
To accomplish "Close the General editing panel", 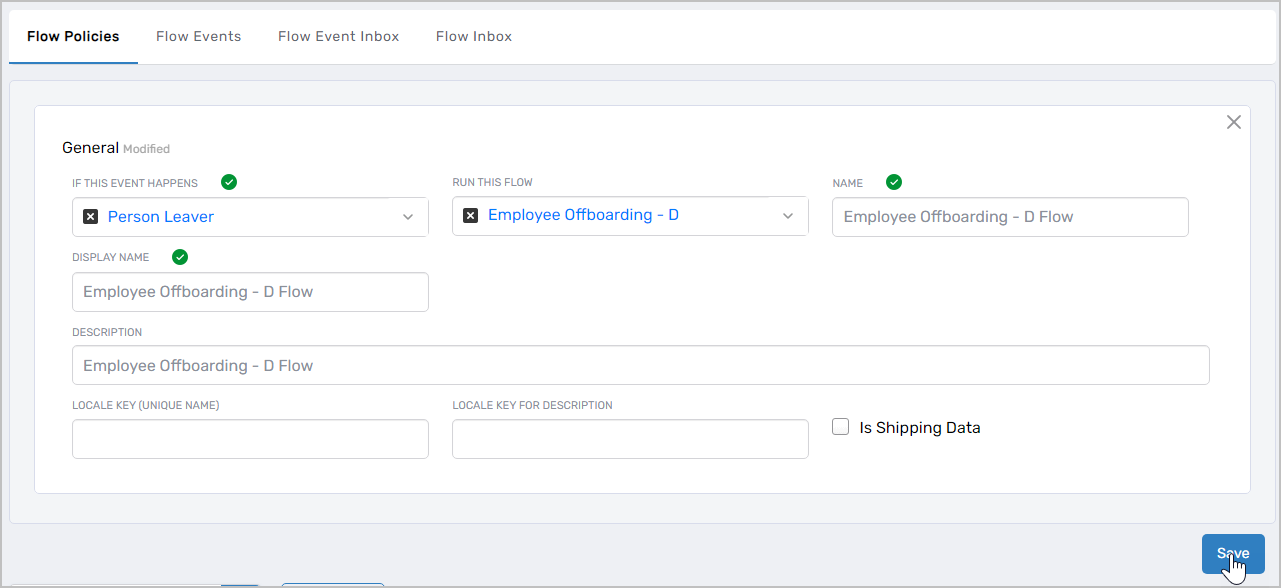I will click(1233, 121).
